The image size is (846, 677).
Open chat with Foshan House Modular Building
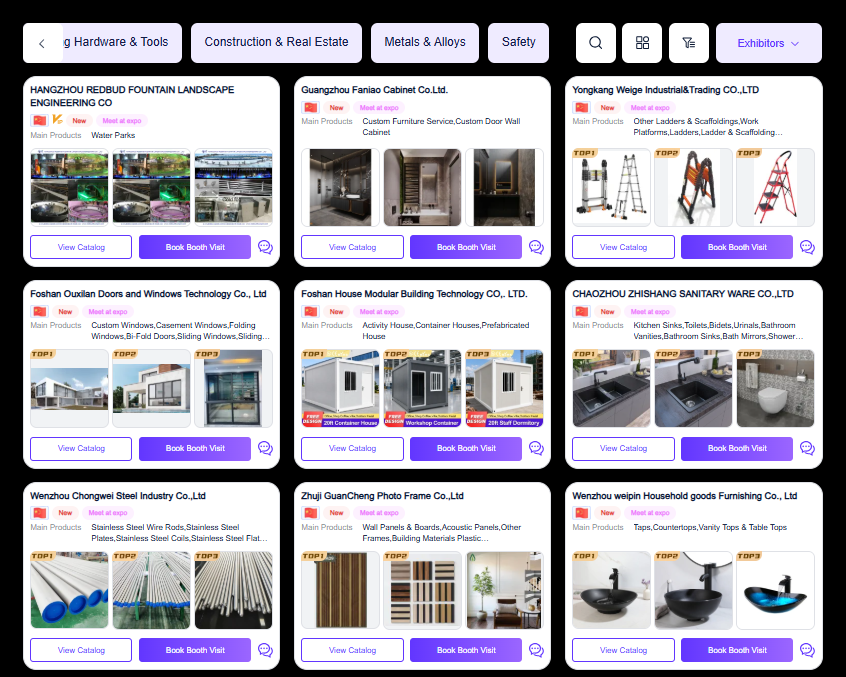click(536, 448)
